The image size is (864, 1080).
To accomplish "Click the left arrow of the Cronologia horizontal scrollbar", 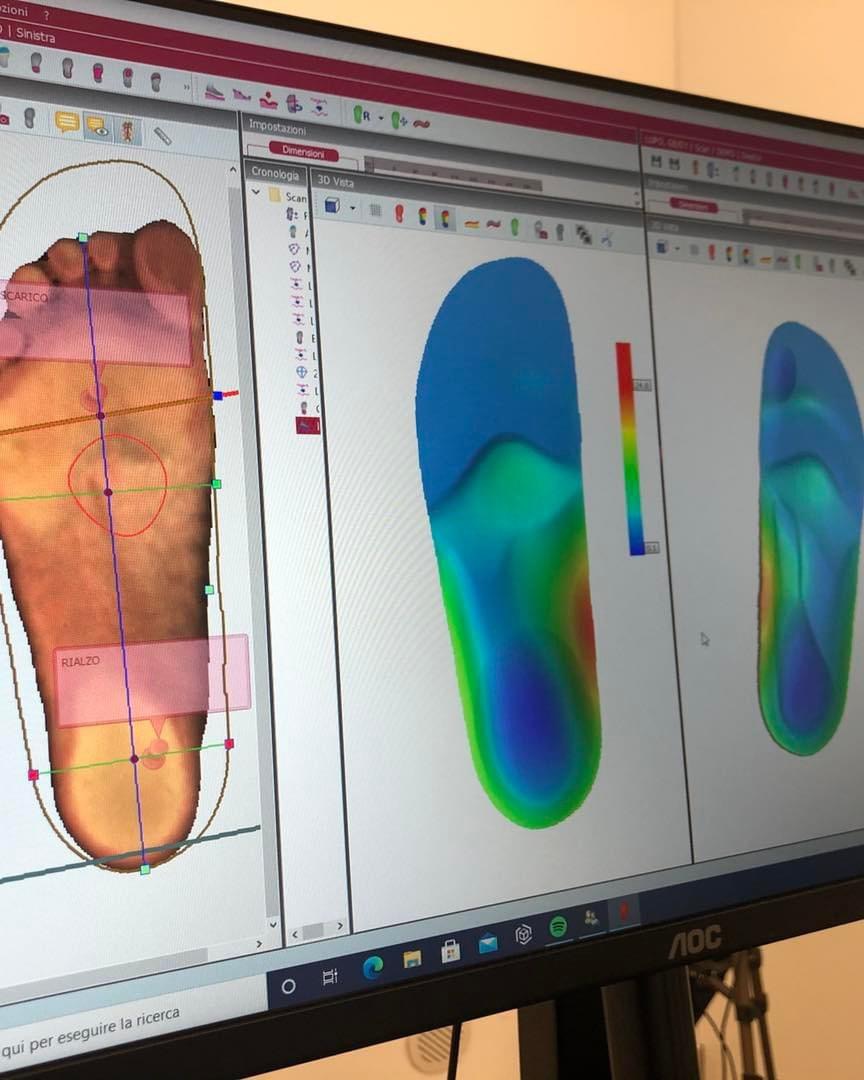I will point(296,935).
